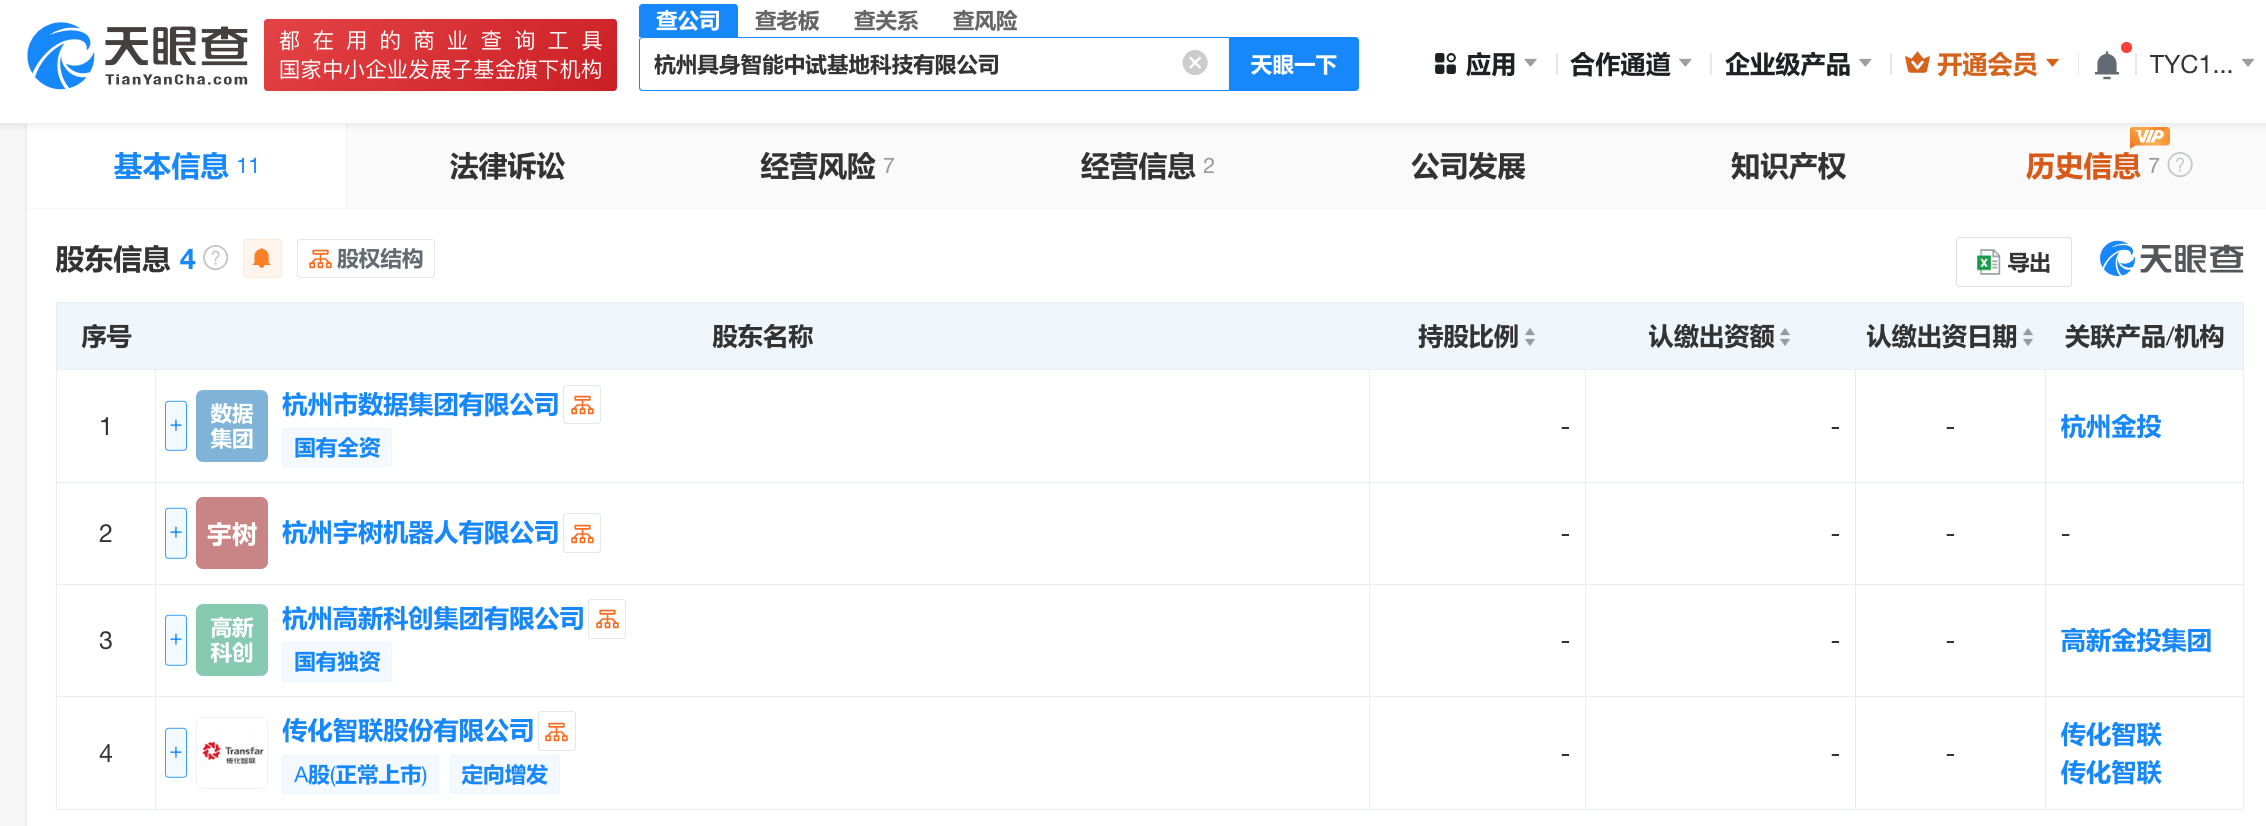Switch to the 查公司 search tab
The image size is (2266, 826).
(688, 20)
